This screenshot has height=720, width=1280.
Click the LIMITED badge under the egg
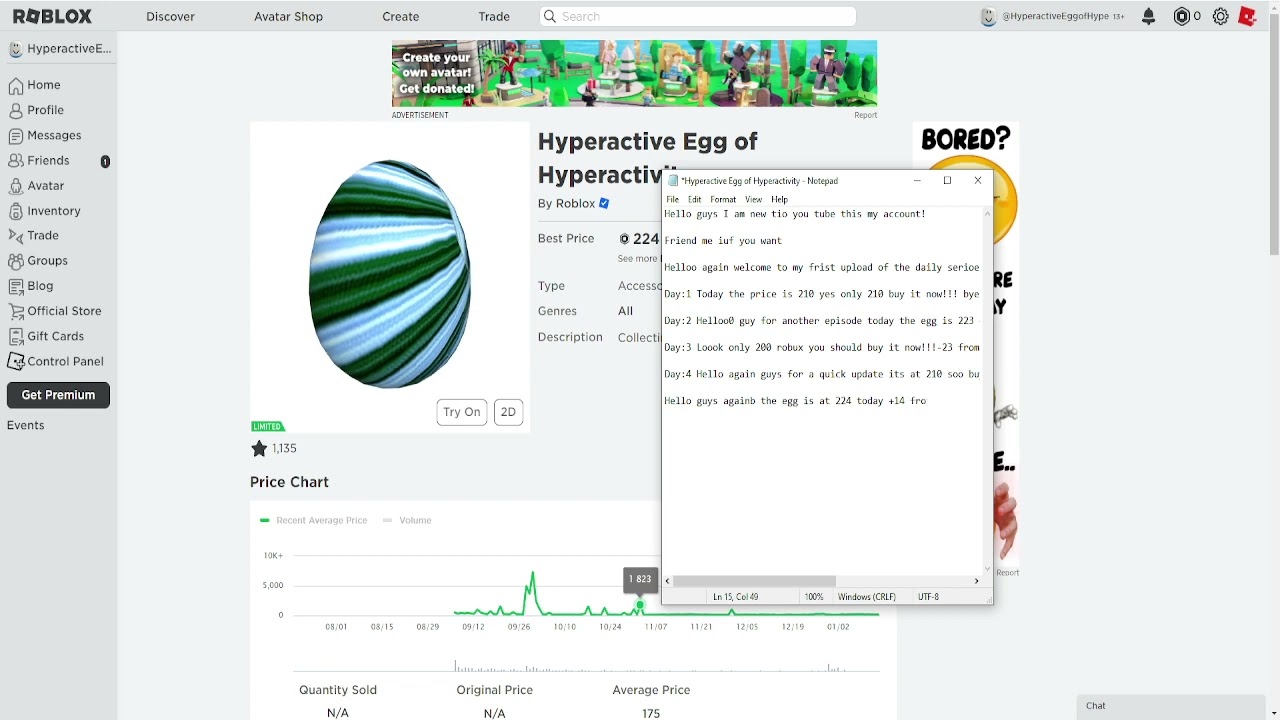(x=268, y=426)
